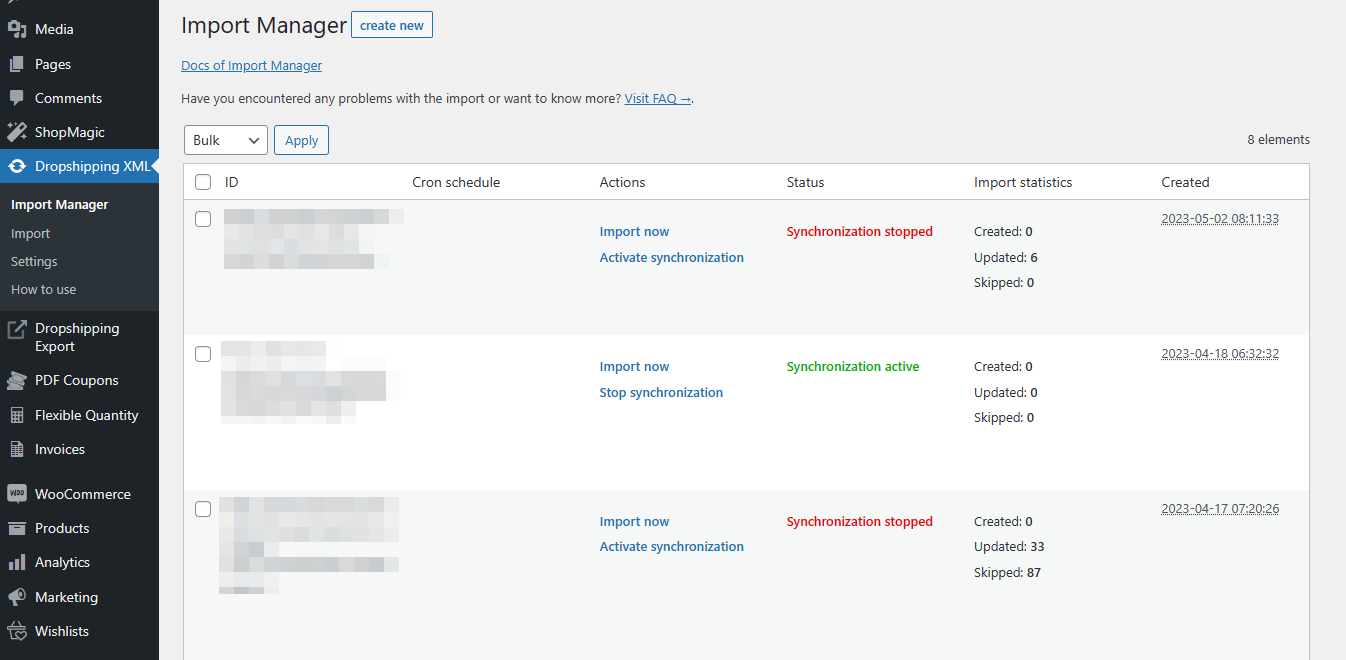Open Flexible Quantity menu item
Viewport: 1346px width, 660px height.
click(79, 415)
